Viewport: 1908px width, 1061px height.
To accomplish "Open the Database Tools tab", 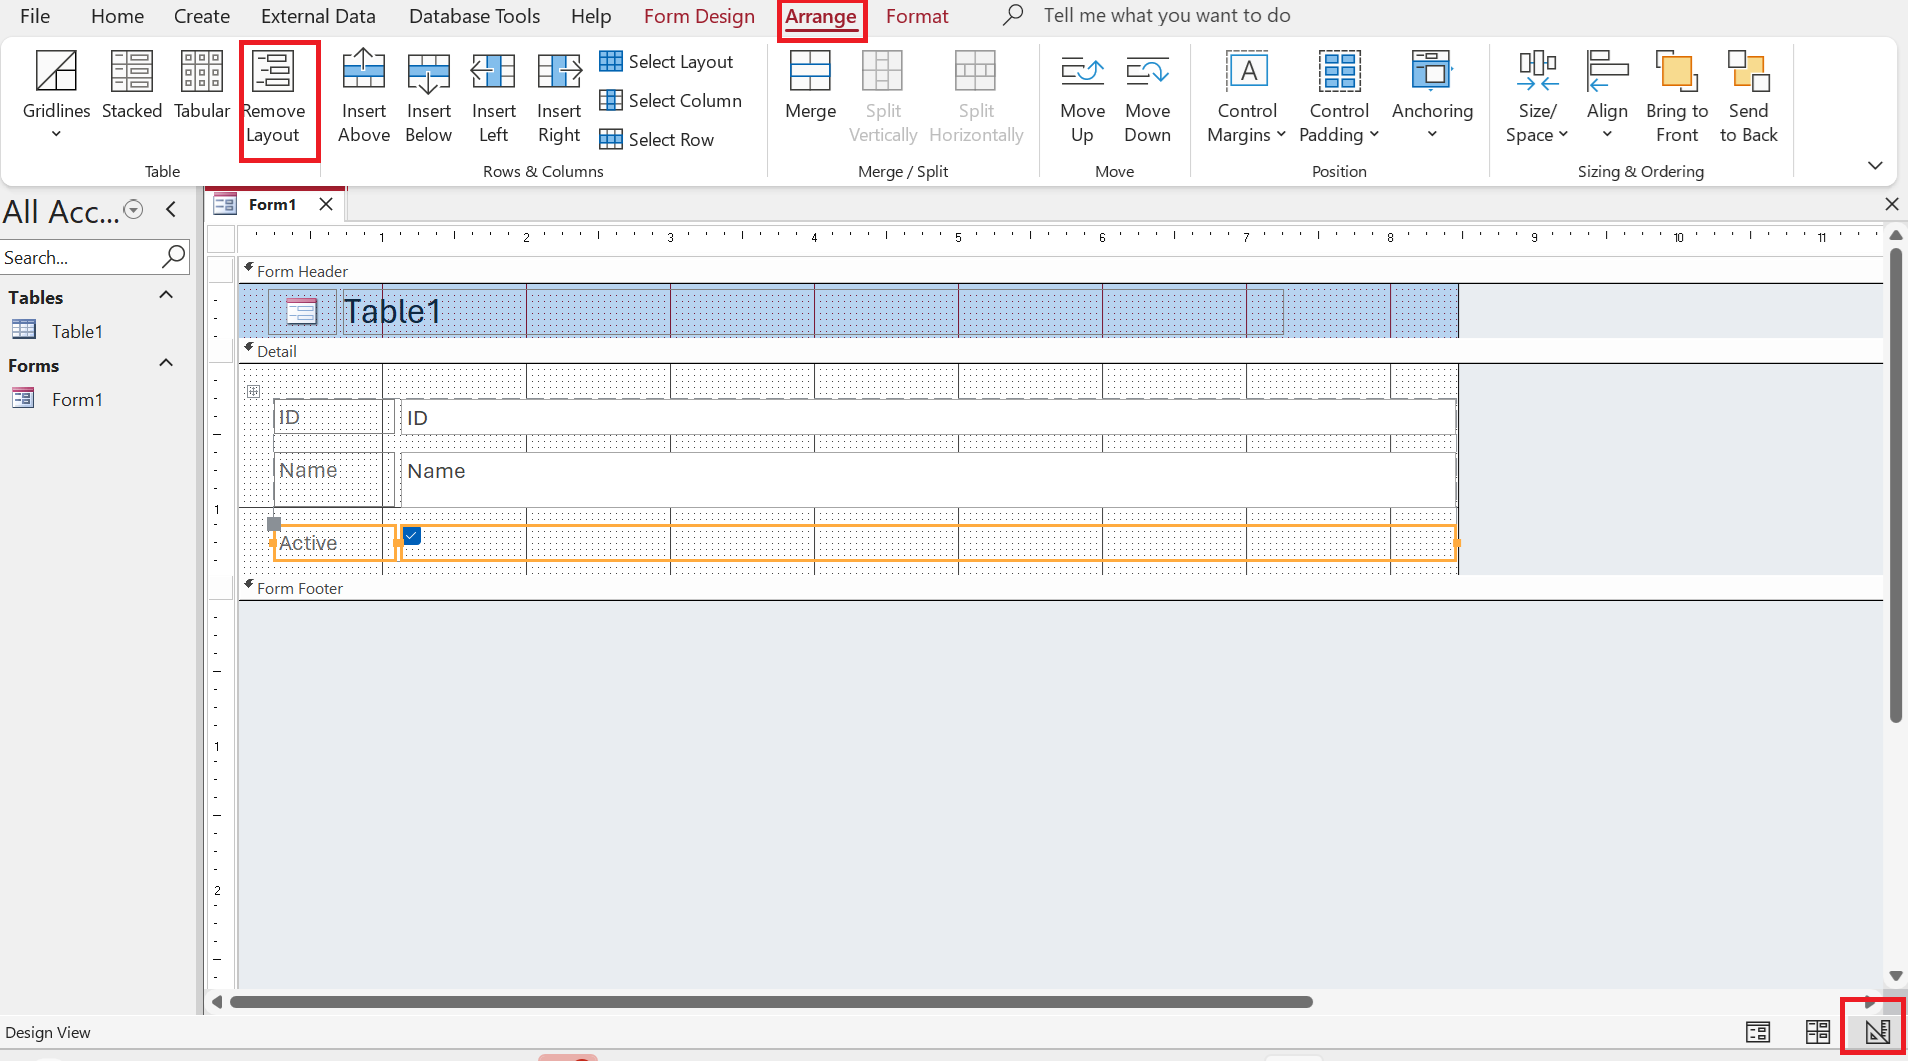I will pos(474,16).
